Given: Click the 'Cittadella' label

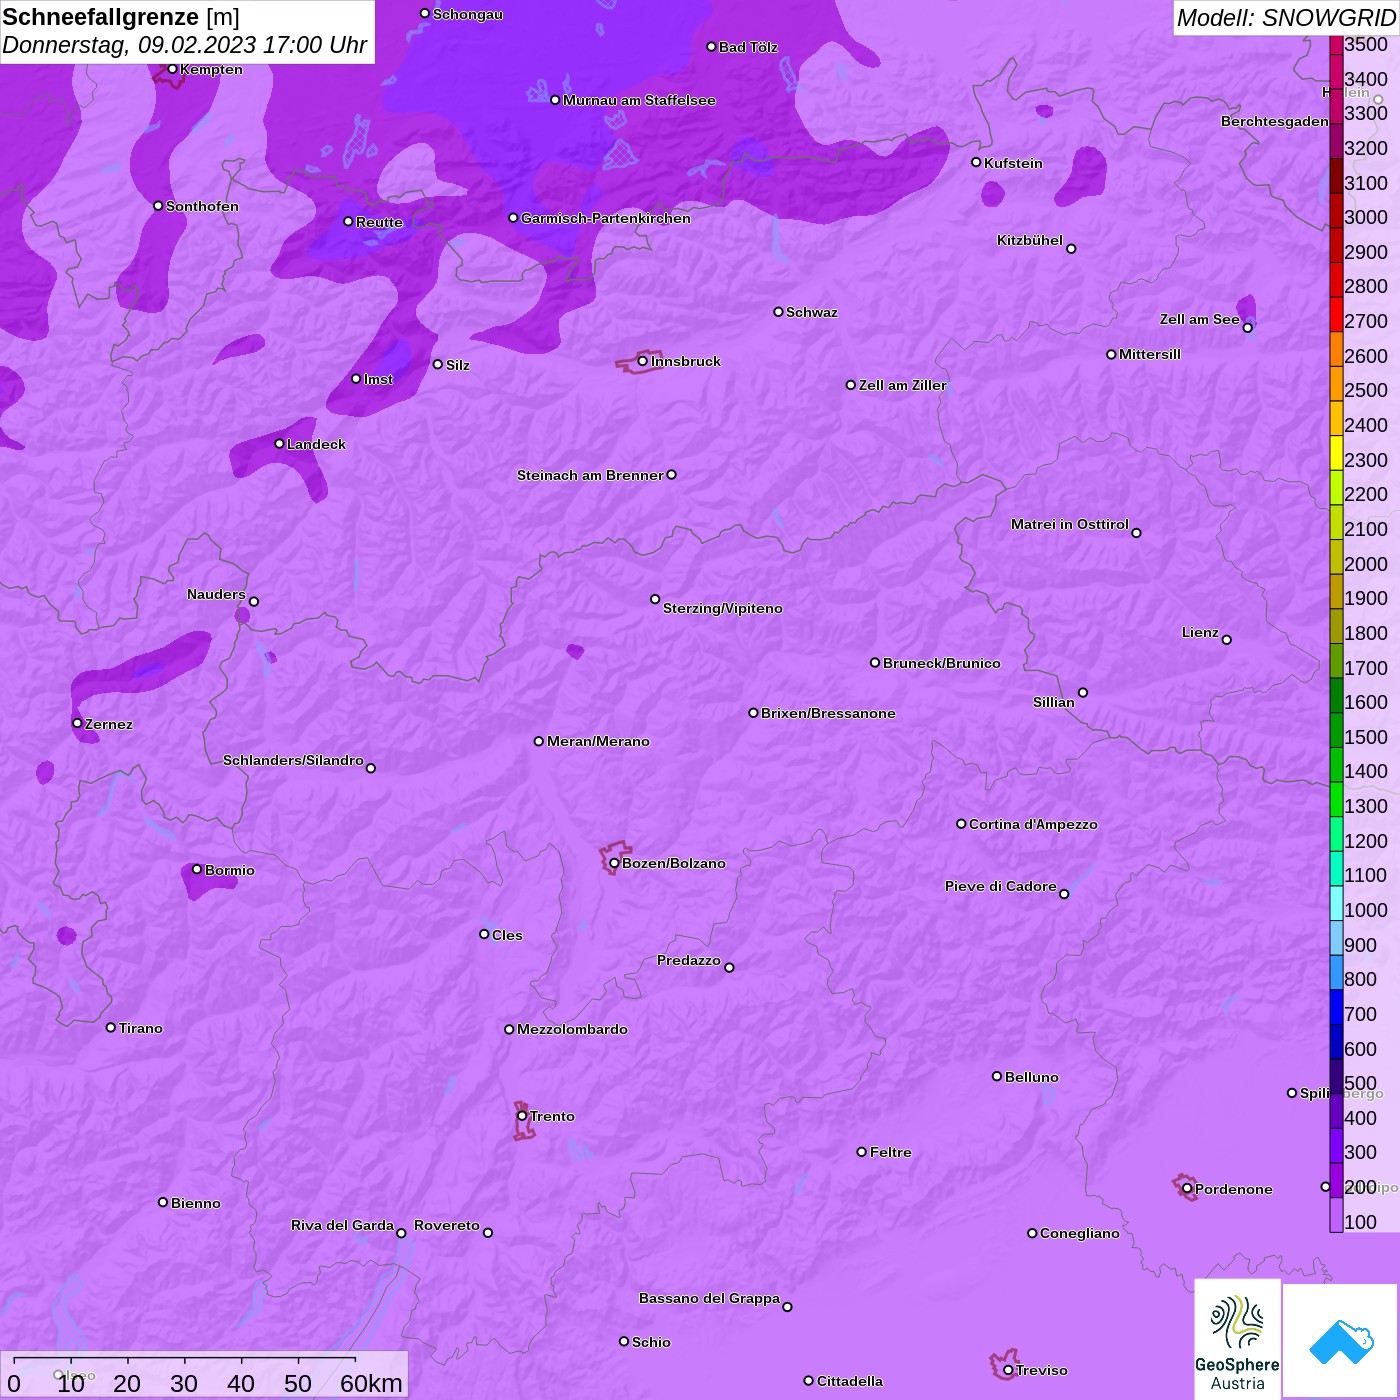Looking at the screenshot, I should click(850, 1381).
